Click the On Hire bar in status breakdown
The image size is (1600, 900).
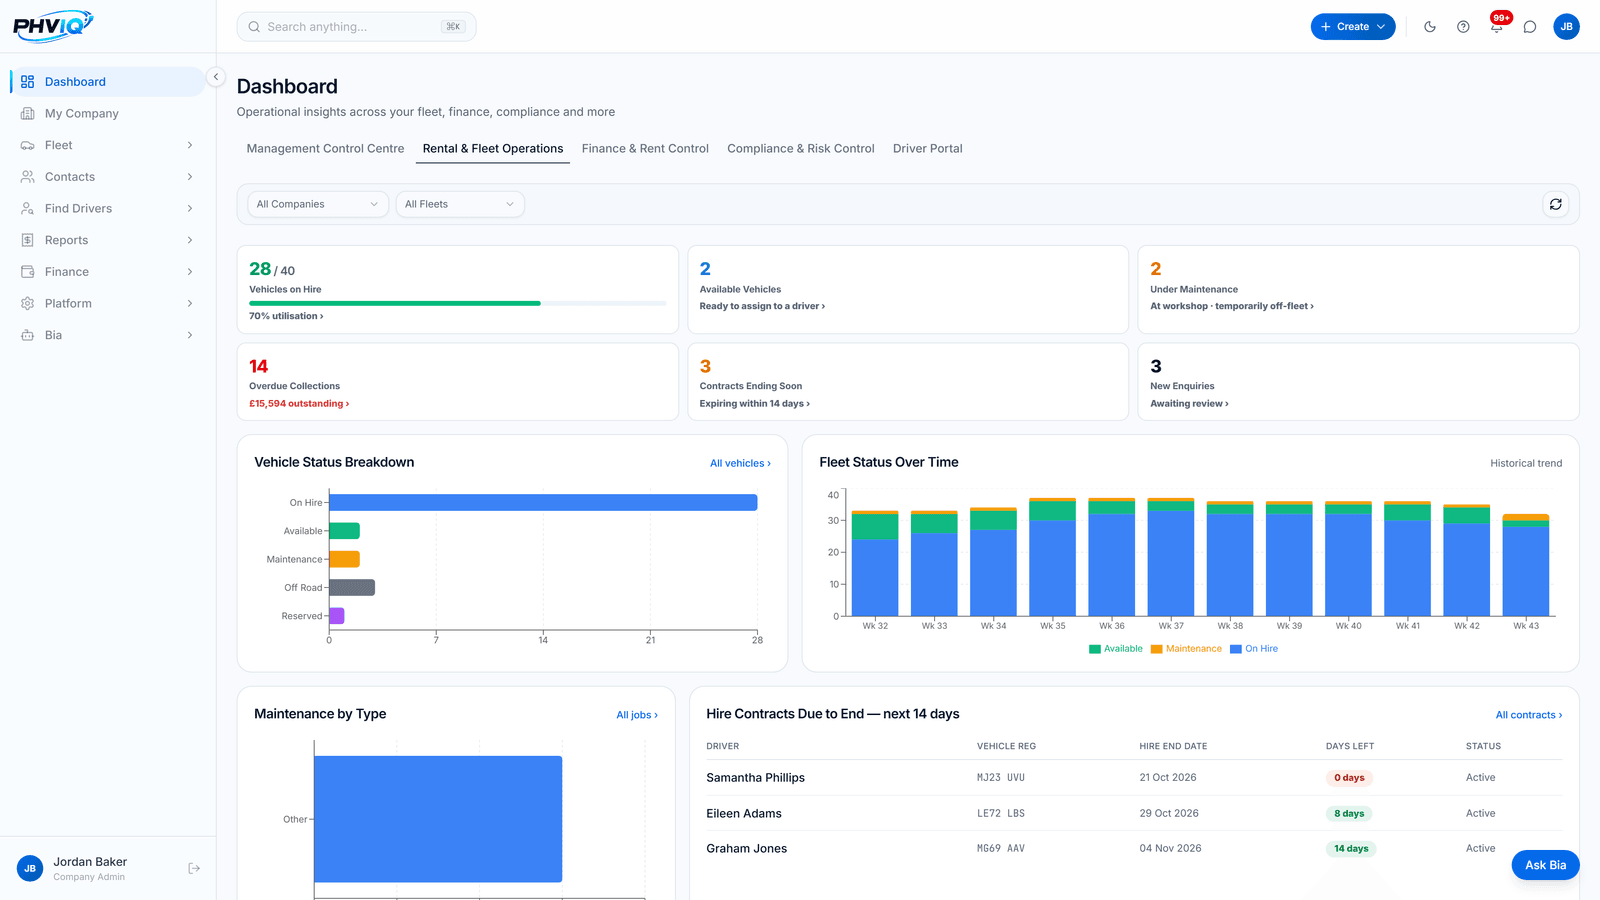[x=543, y=503]
